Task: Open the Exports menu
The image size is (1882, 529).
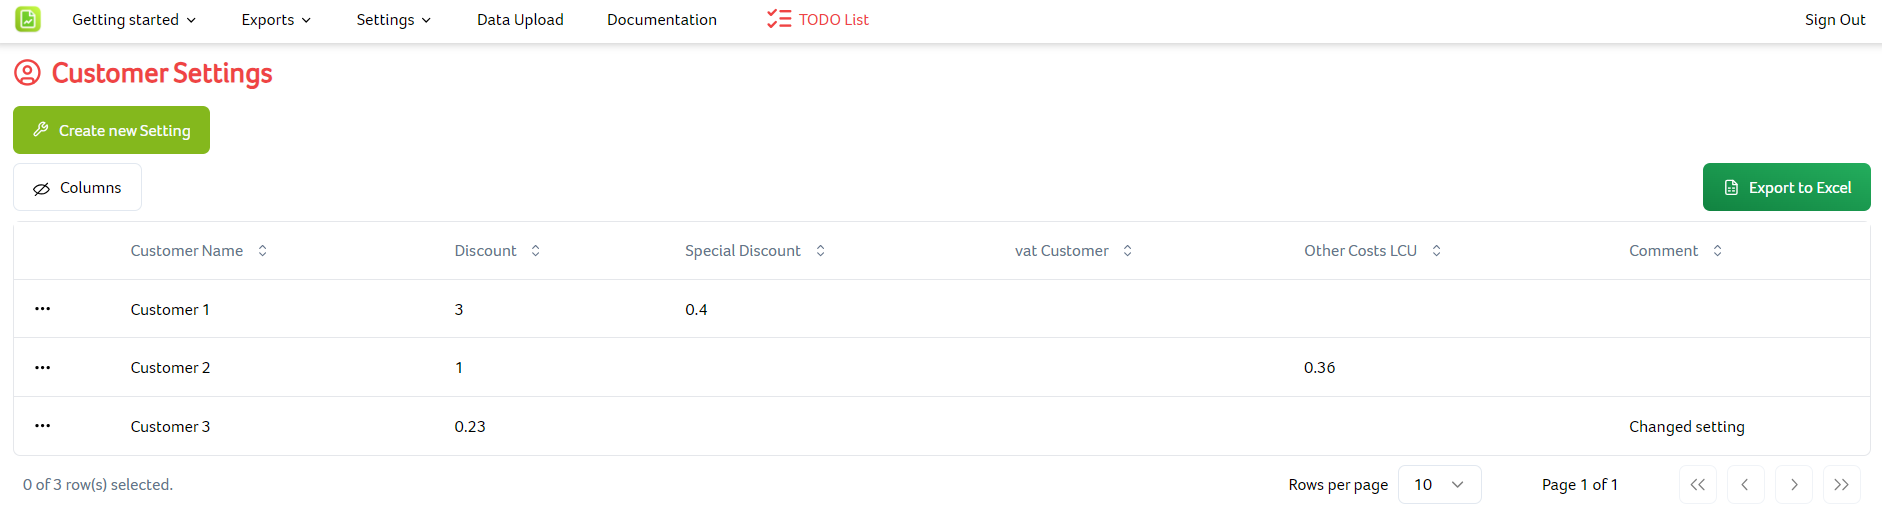Action: click(276, 20)
